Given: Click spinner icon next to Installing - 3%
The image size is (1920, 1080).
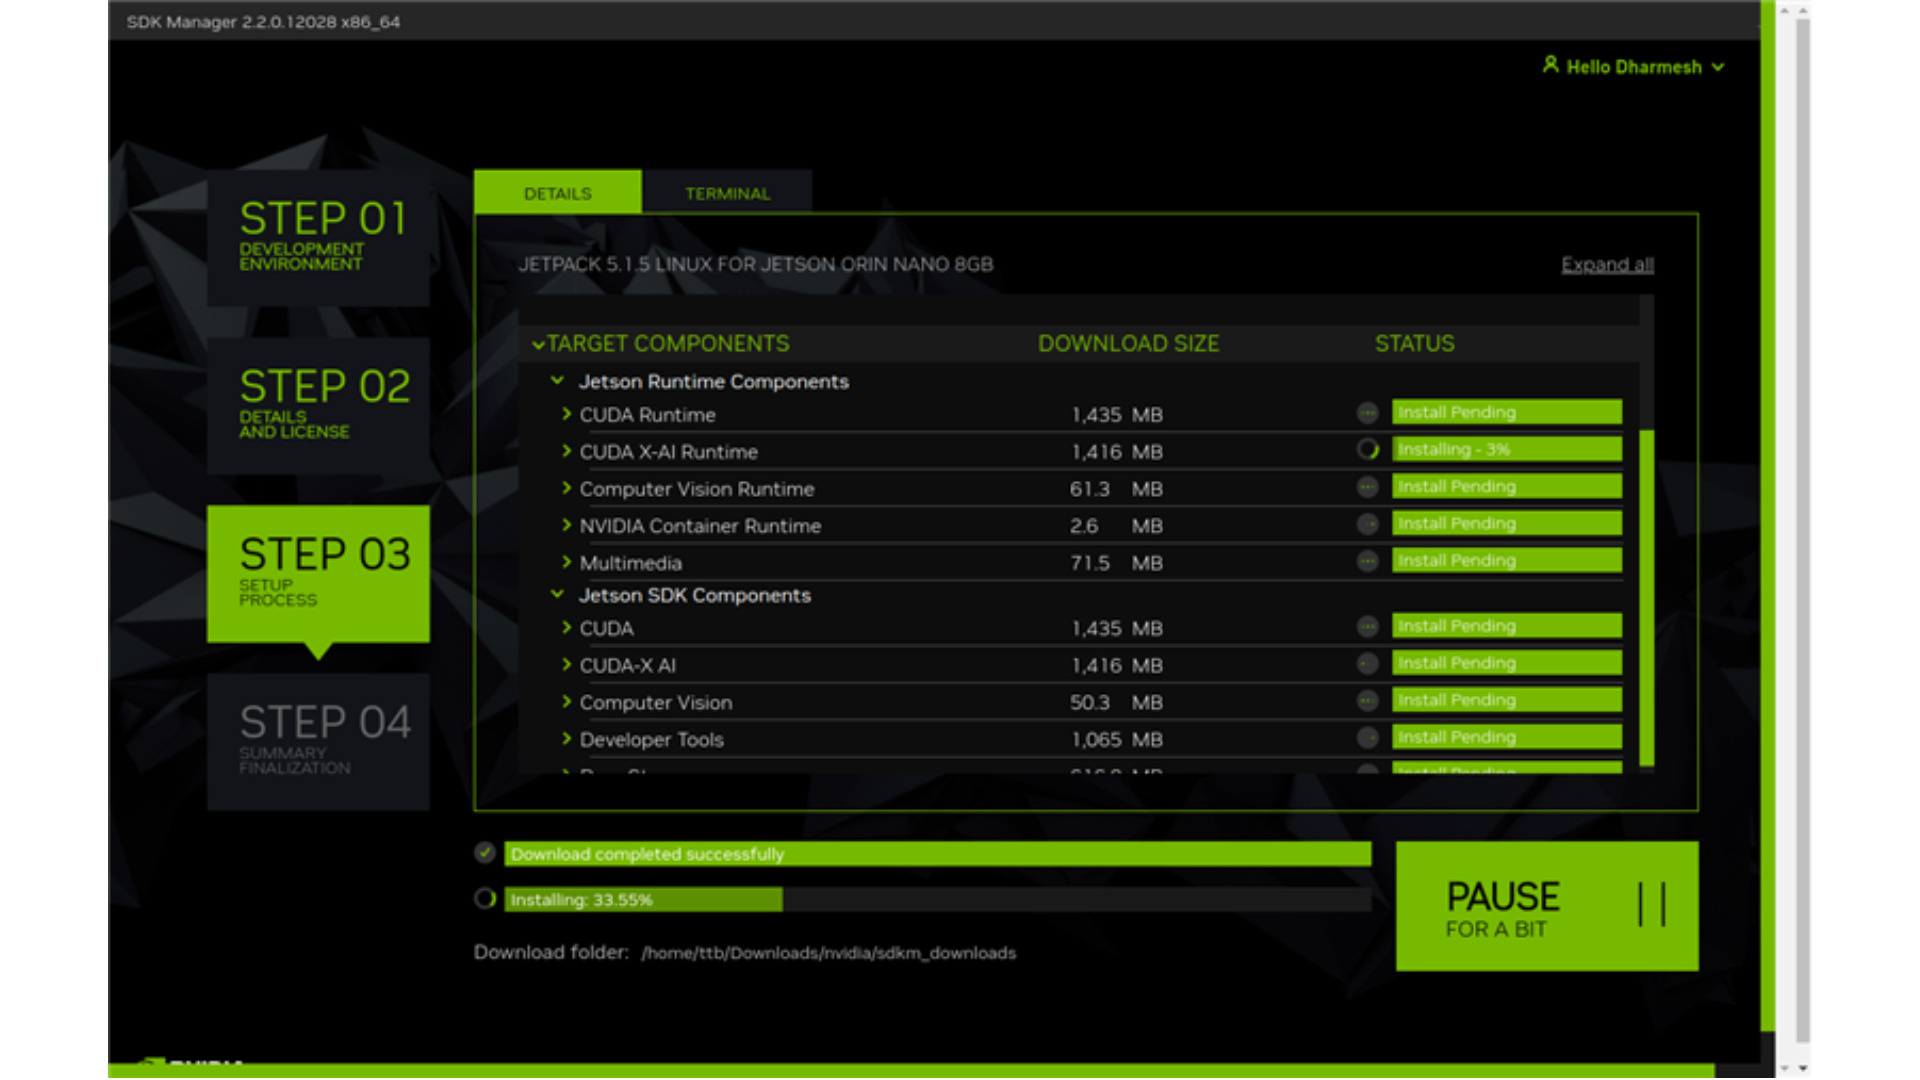Looking at the screenshot, I should coord(1367,450).
